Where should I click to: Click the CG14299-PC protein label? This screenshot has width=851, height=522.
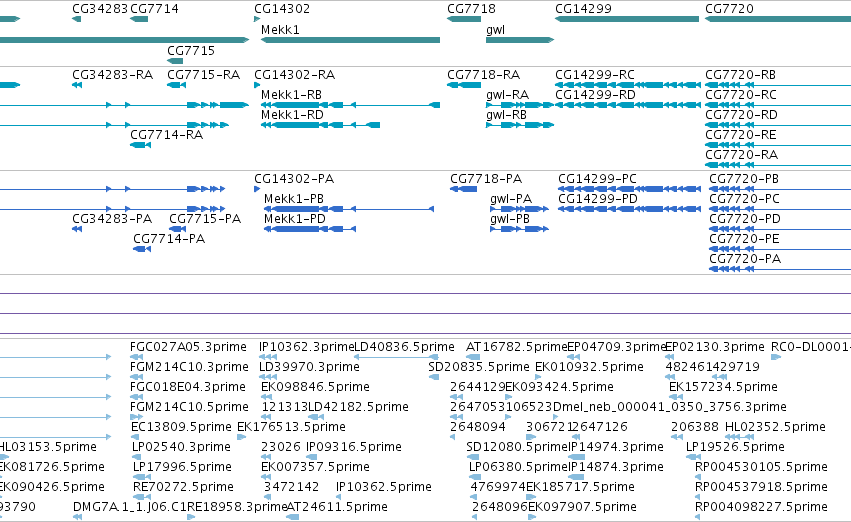pyautogui.click(x=598, y=179)
